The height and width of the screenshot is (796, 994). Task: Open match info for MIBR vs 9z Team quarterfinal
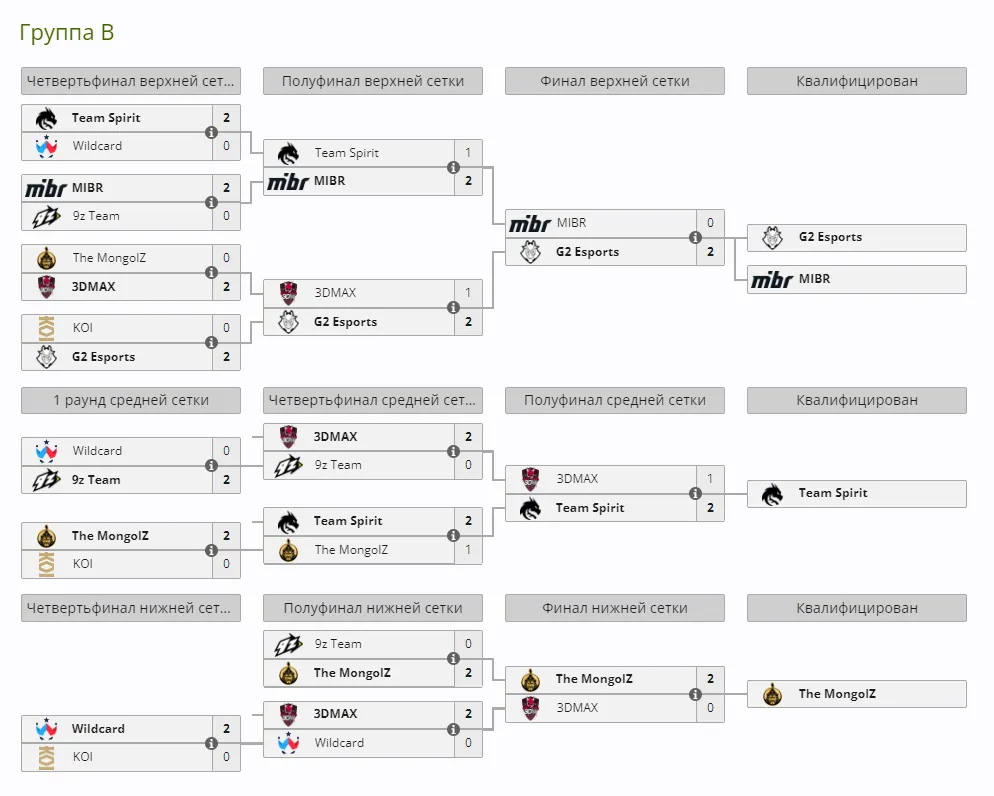(x=211, y=202)
